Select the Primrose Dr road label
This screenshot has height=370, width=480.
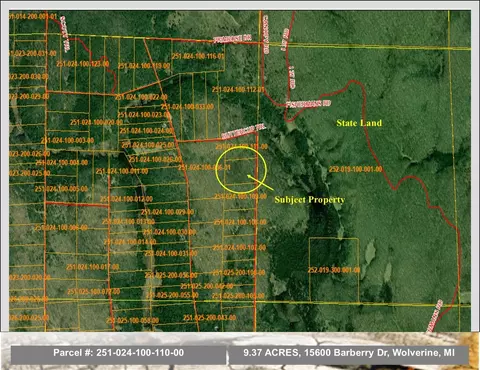point(232,39)
